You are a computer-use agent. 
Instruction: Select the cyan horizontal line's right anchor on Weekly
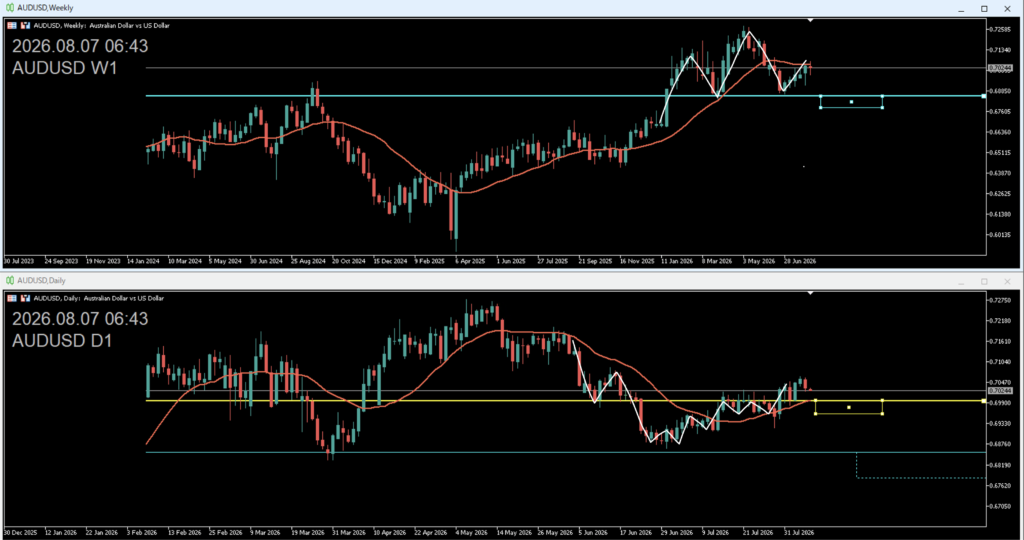984,96
